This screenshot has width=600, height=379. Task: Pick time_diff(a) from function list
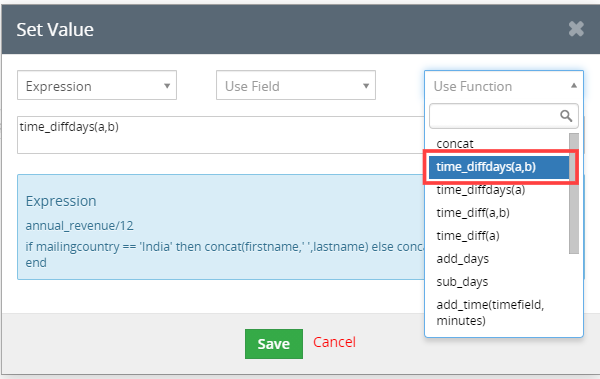point(499,235)
